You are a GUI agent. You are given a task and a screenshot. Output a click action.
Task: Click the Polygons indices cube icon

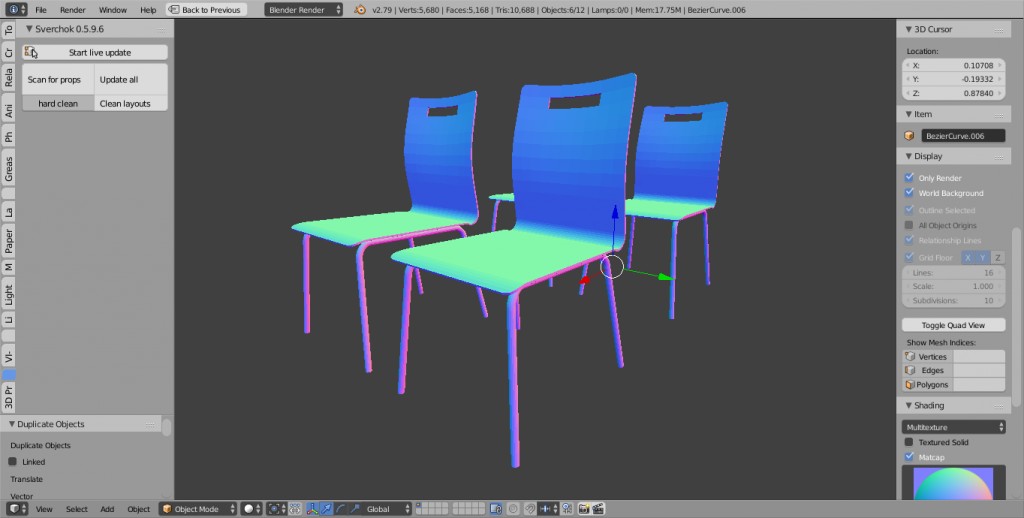[x=910, y=385]
